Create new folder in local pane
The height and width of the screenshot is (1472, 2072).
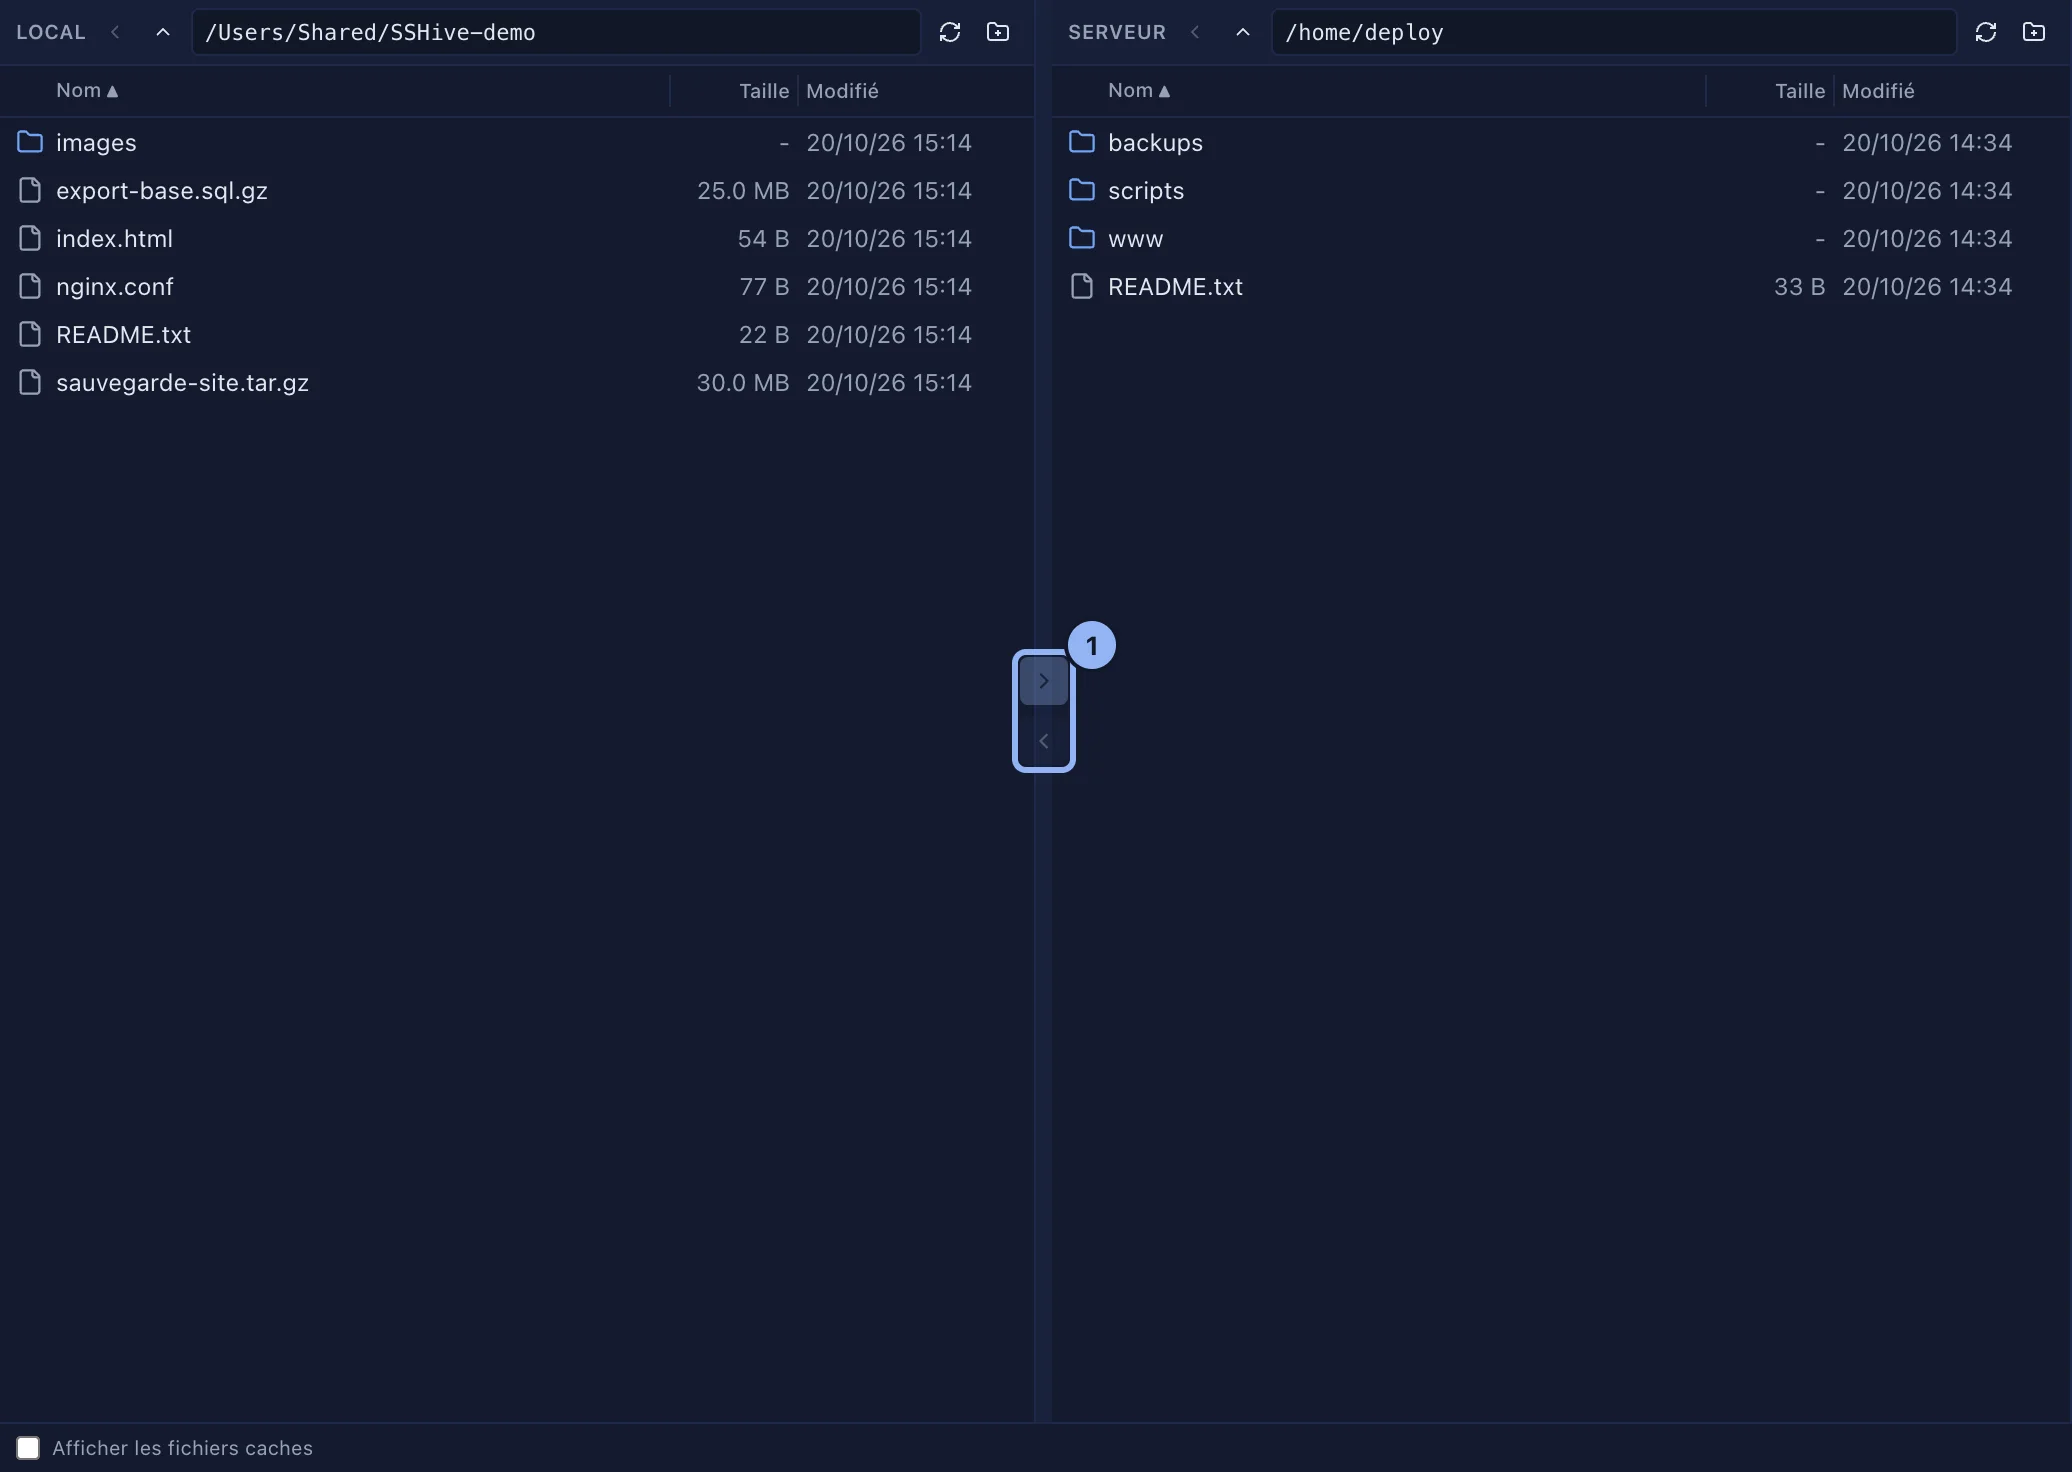998,32
